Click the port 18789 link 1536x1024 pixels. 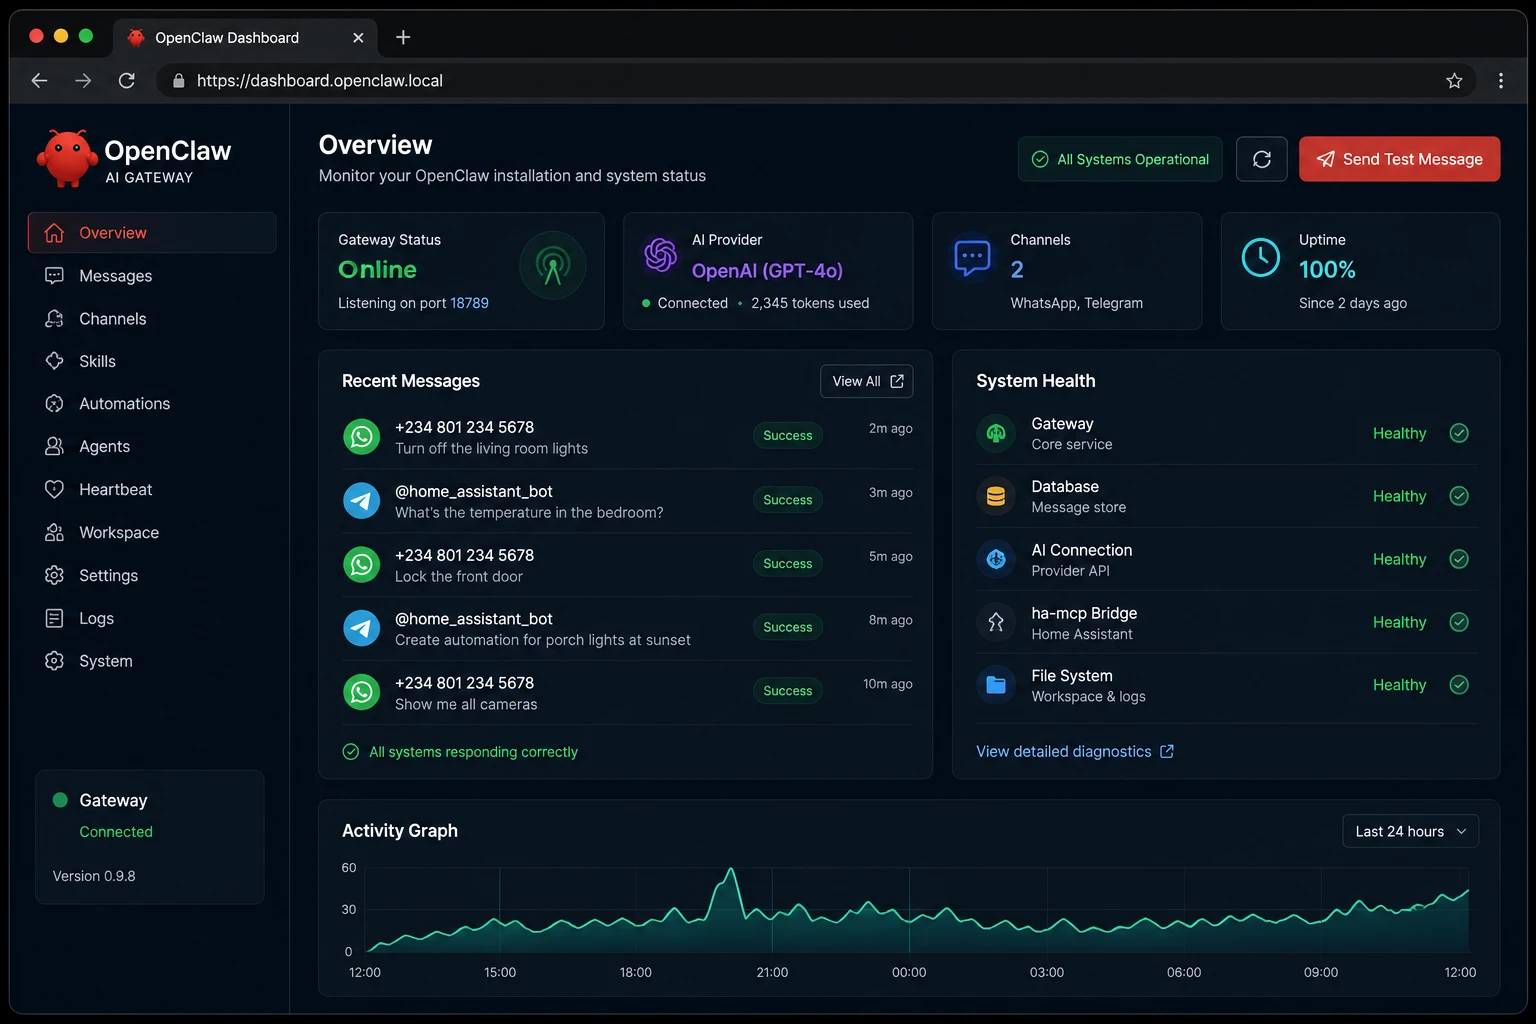coord(469,303)
